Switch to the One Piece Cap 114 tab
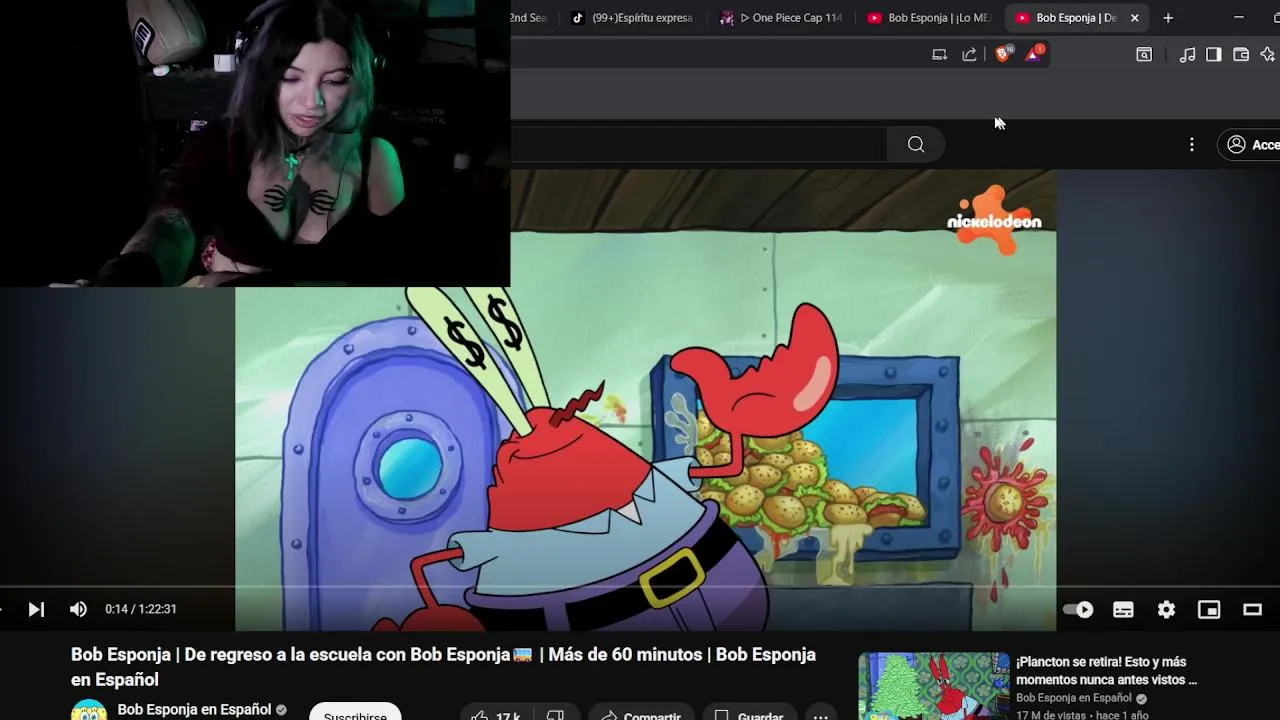 [x=783, y=18]
